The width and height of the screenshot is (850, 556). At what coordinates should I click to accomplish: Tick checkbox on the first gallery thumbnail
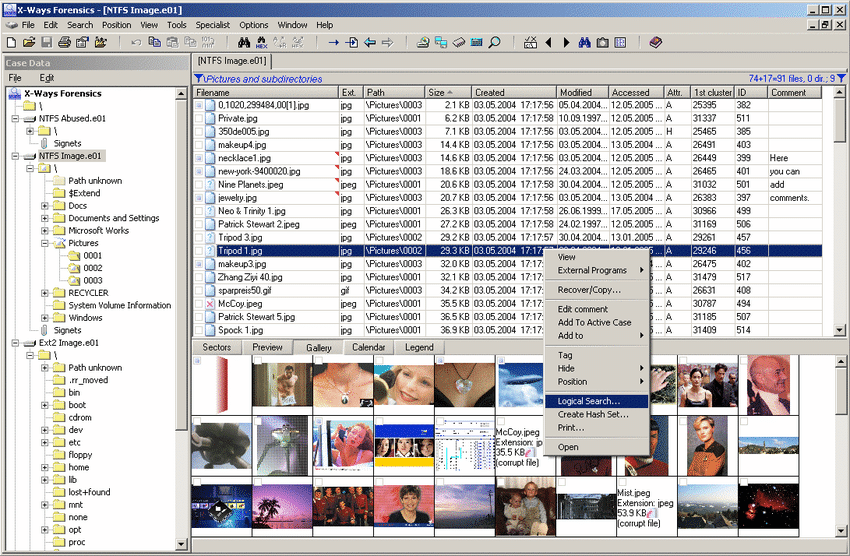click(197, 361)
